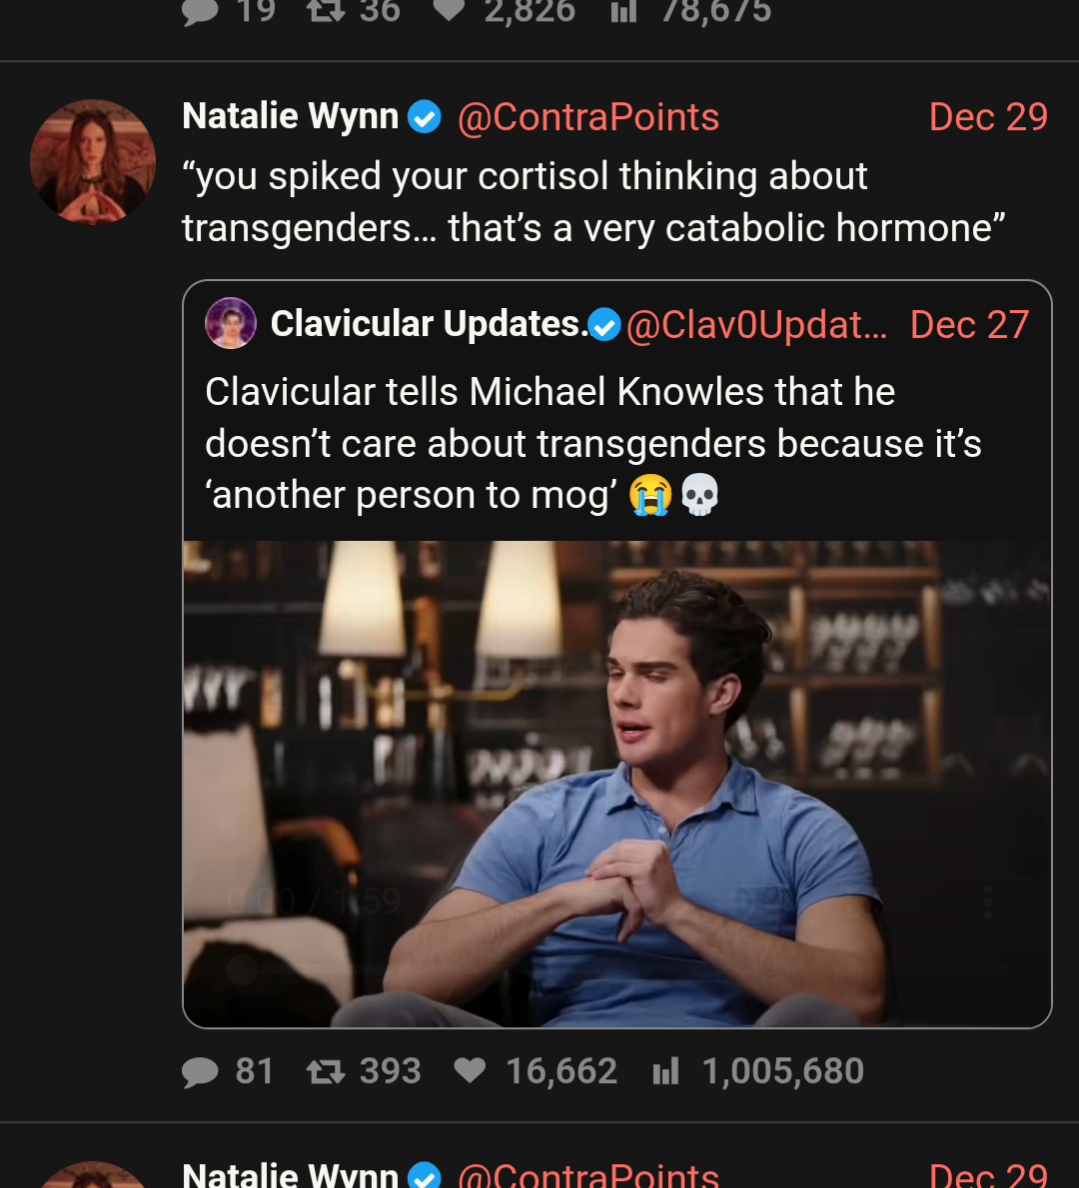This screenshot has width=1079, height=1188.
Task: Click Natalie Wynn display name
Action: tap(290, 117)
